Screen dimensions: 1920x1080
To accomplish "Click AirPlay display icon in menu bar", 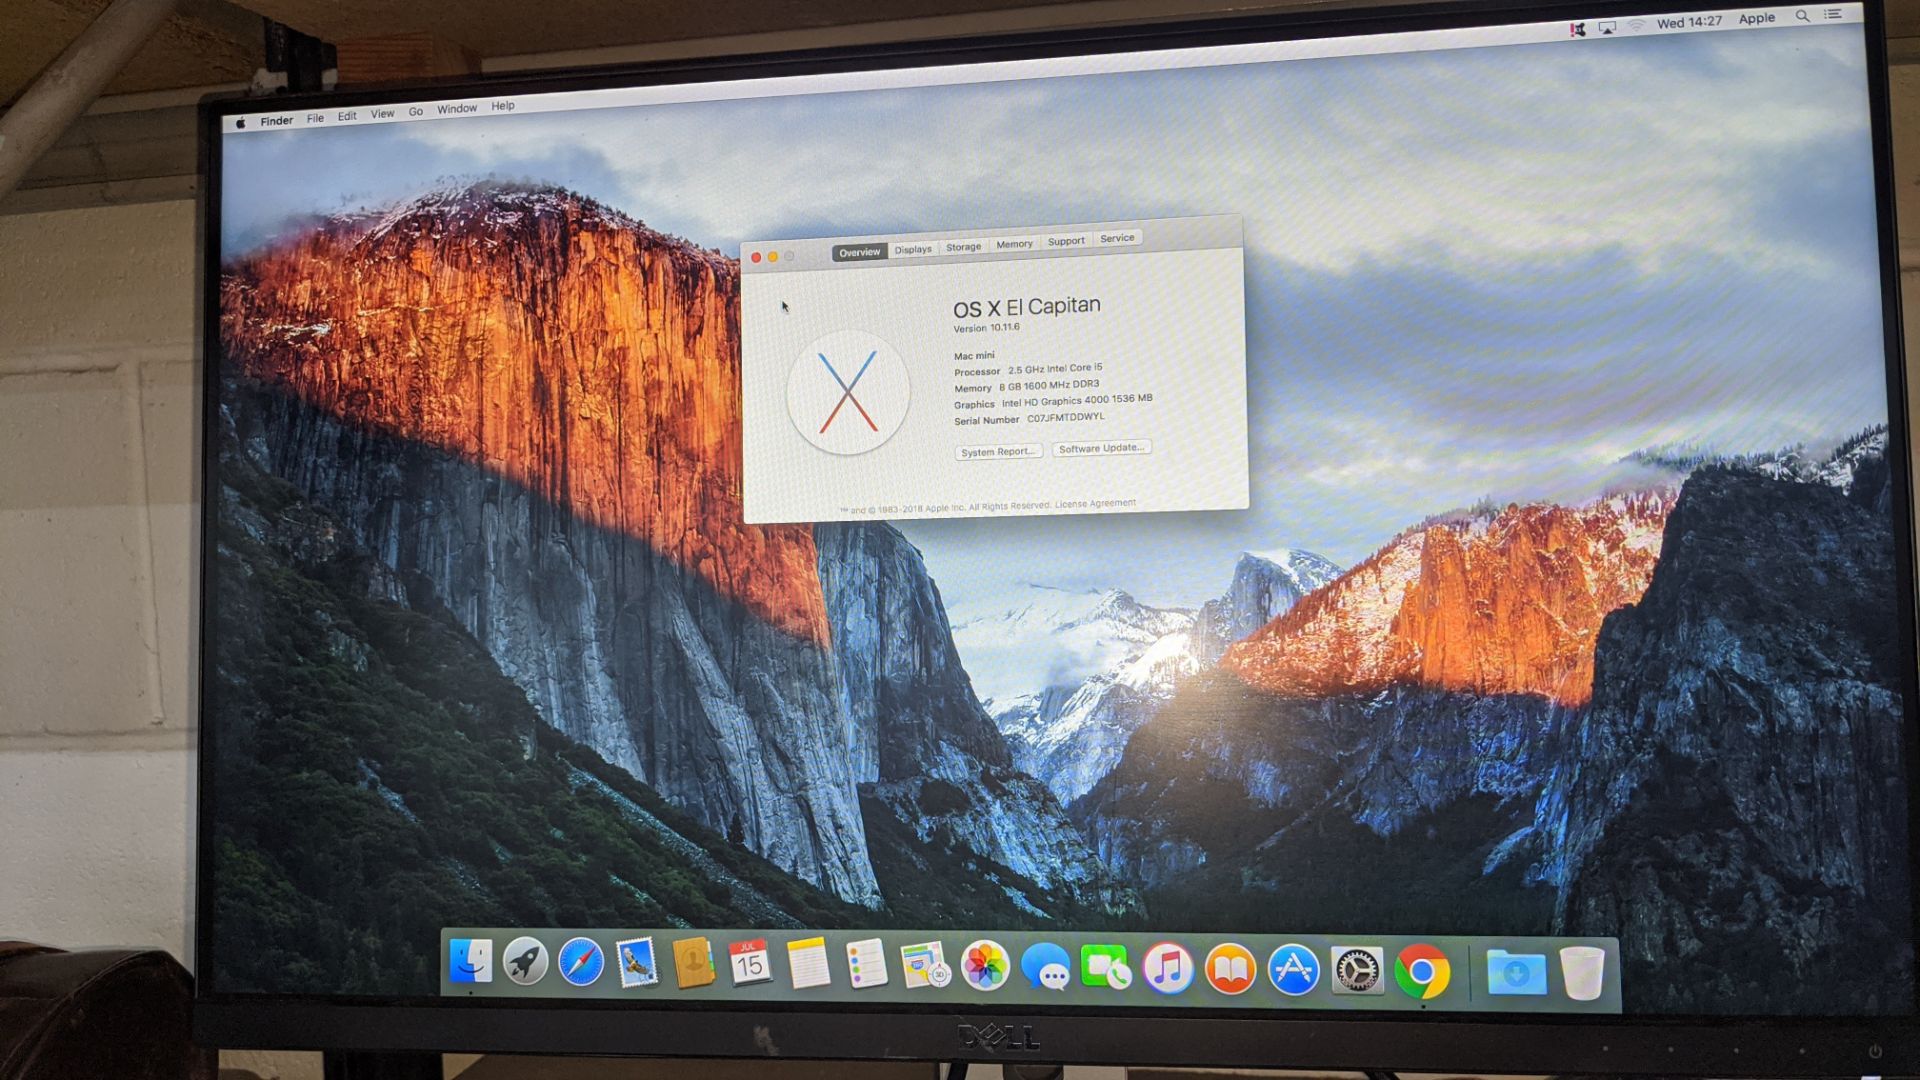I will 1607,27.
